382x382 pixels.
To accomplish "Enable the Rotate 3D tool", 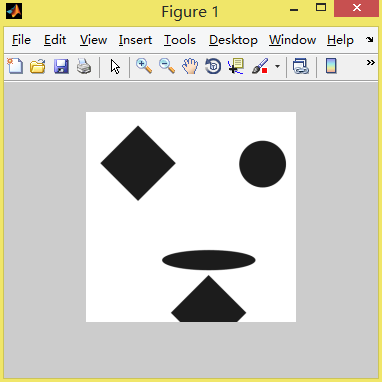I will pyautogui.click(x=213, y=66).
